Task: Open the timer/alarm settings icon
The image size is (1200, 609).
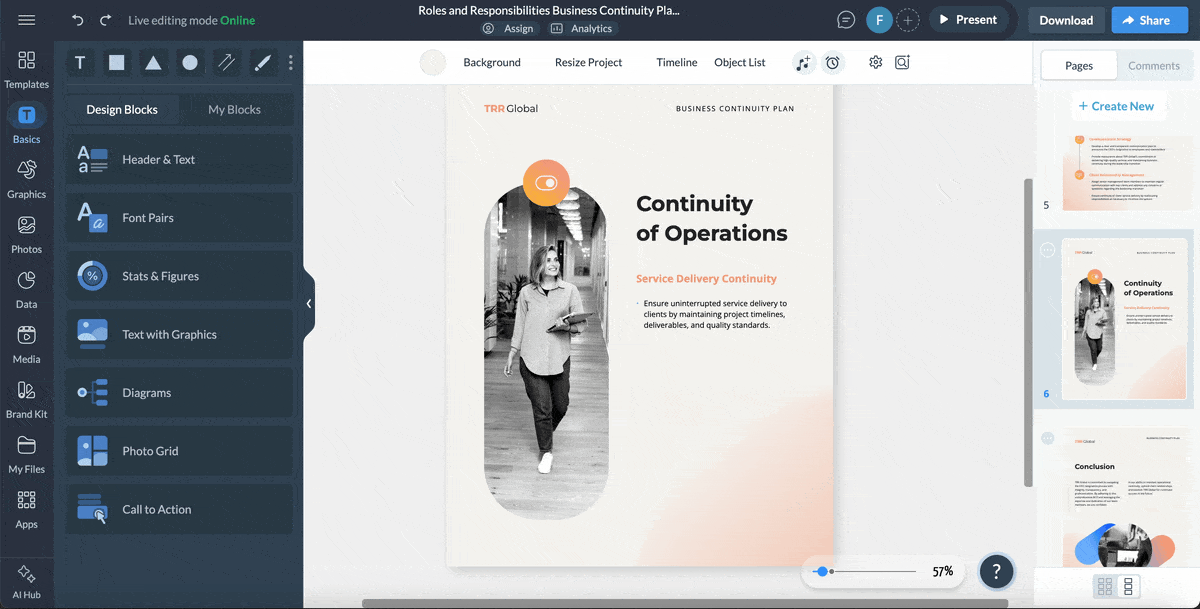Action: point(833,62)
